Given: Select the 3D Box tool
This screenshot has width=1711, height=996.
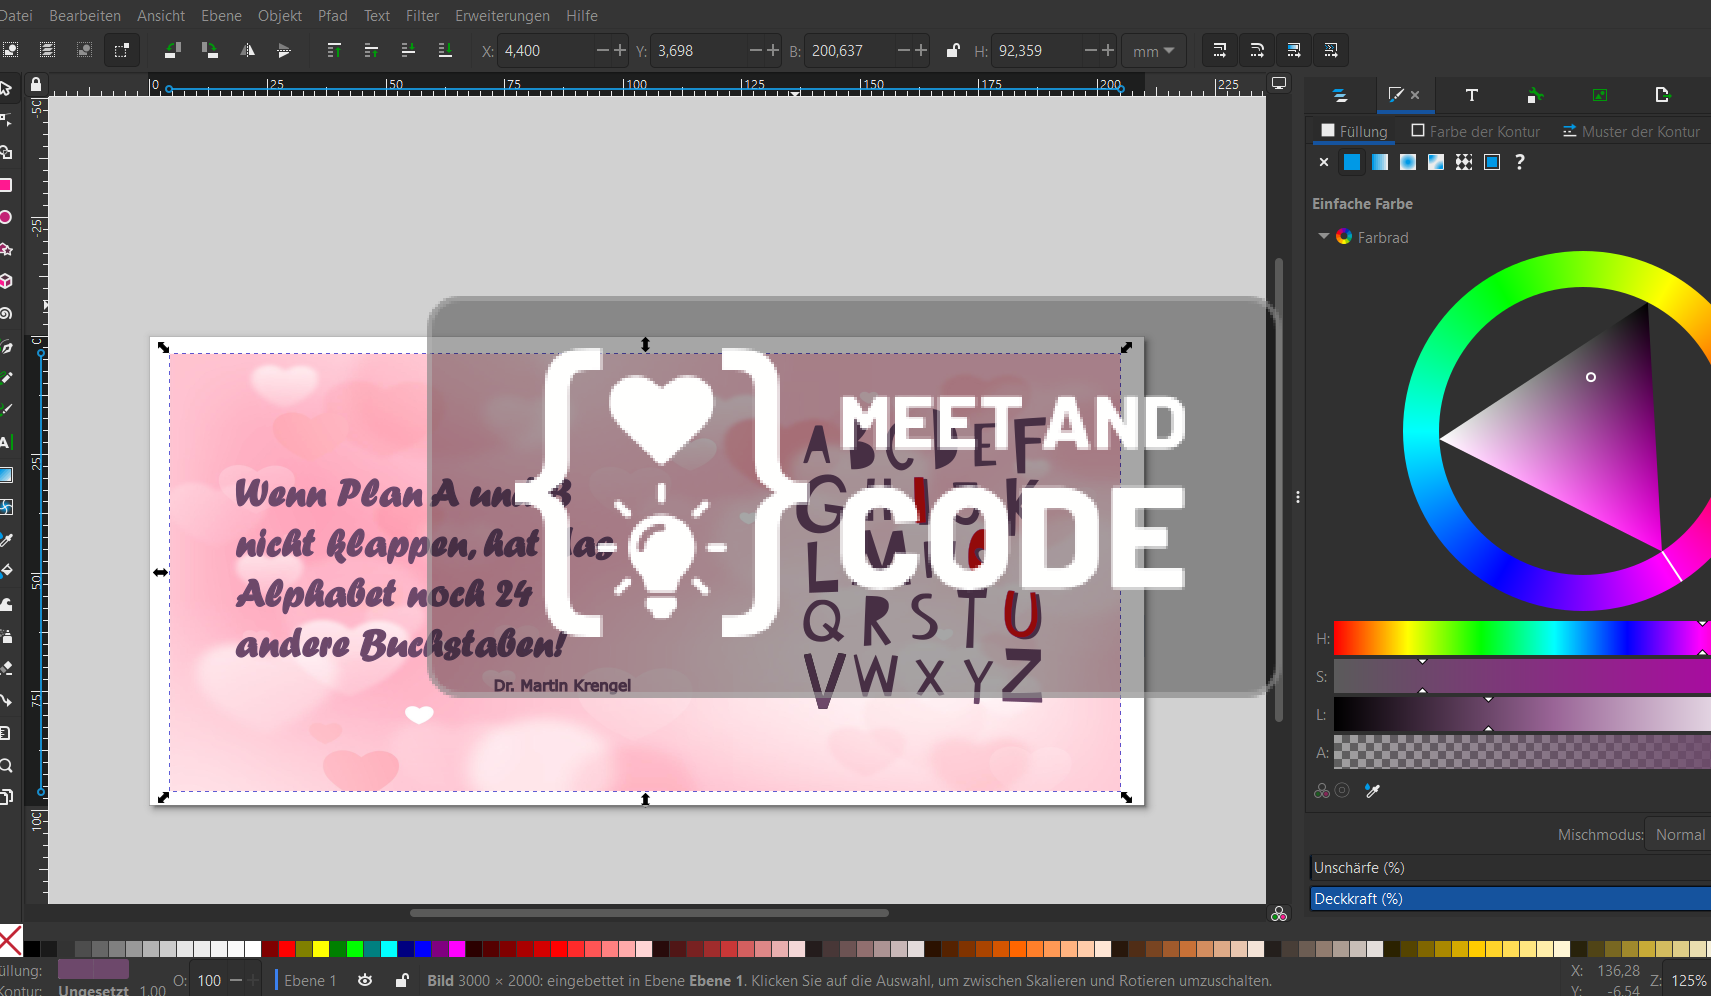Looking at the screenshot, I should [x=5, y=281].
